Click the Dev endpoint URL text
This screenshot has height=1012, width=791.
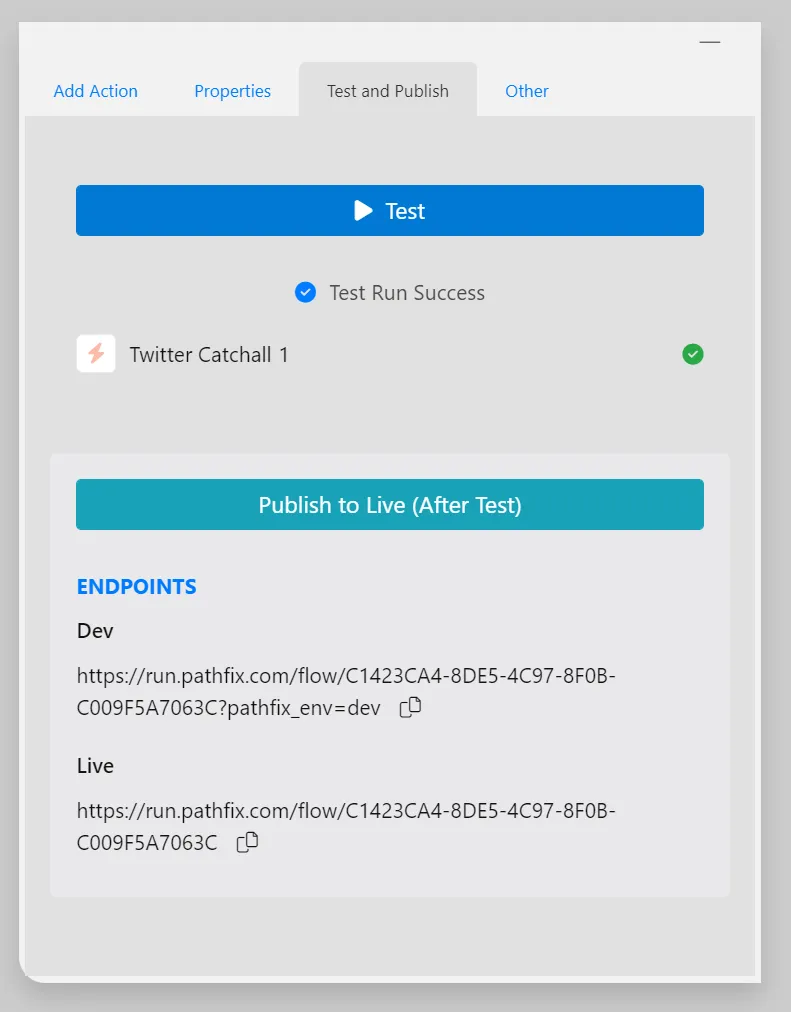click(346, 692)
